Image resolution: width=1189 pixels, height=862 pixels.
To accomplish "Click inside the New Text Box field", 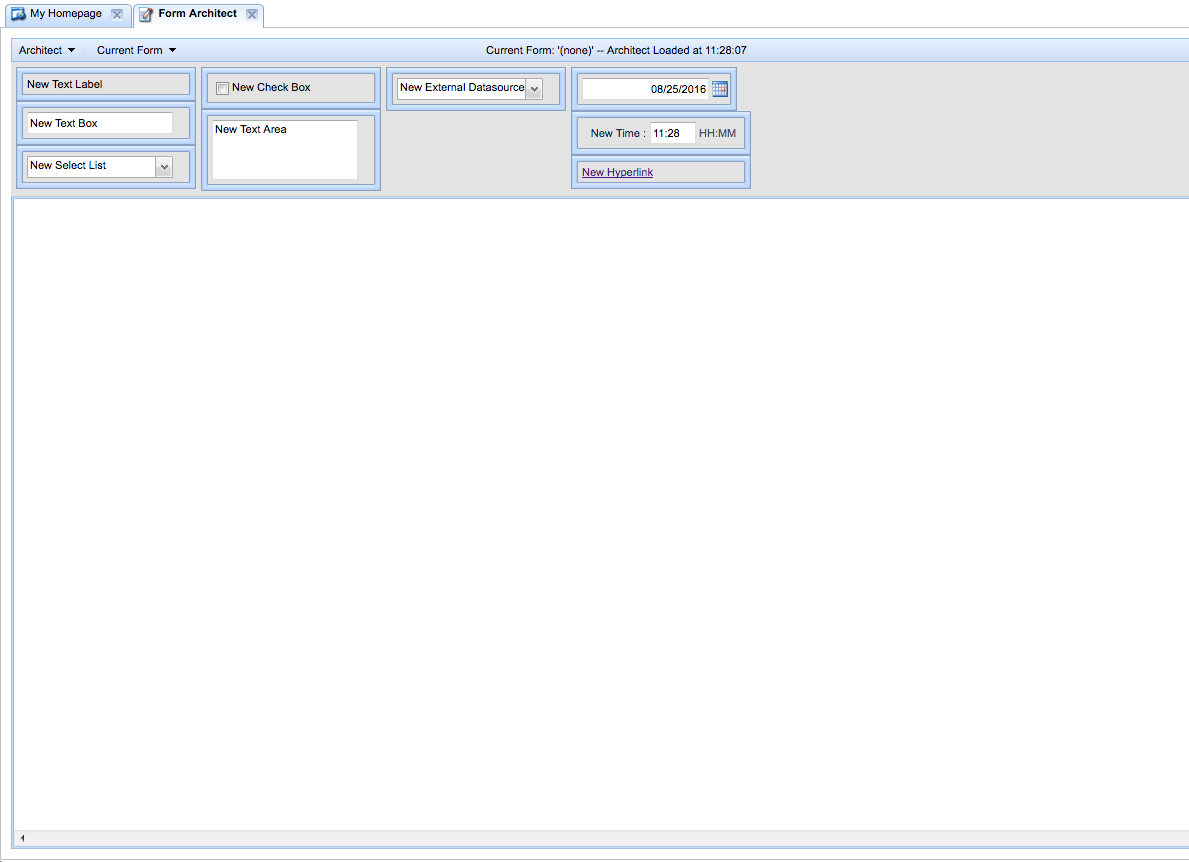I will [x=99, y=123].
